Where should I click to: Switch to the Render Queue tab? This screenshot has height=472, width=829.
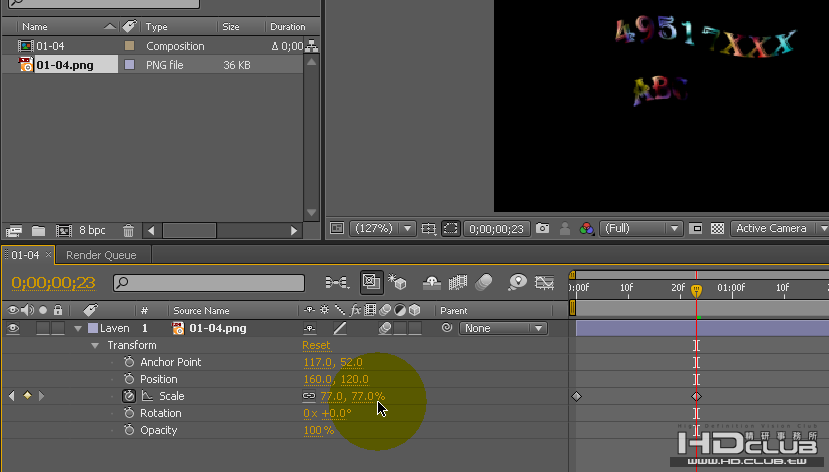click(x=101, y=255)
